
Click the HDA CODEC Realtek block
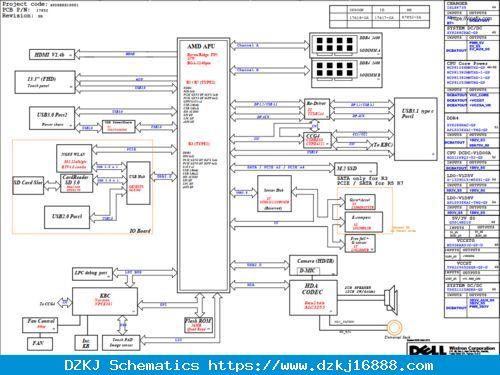313,298
